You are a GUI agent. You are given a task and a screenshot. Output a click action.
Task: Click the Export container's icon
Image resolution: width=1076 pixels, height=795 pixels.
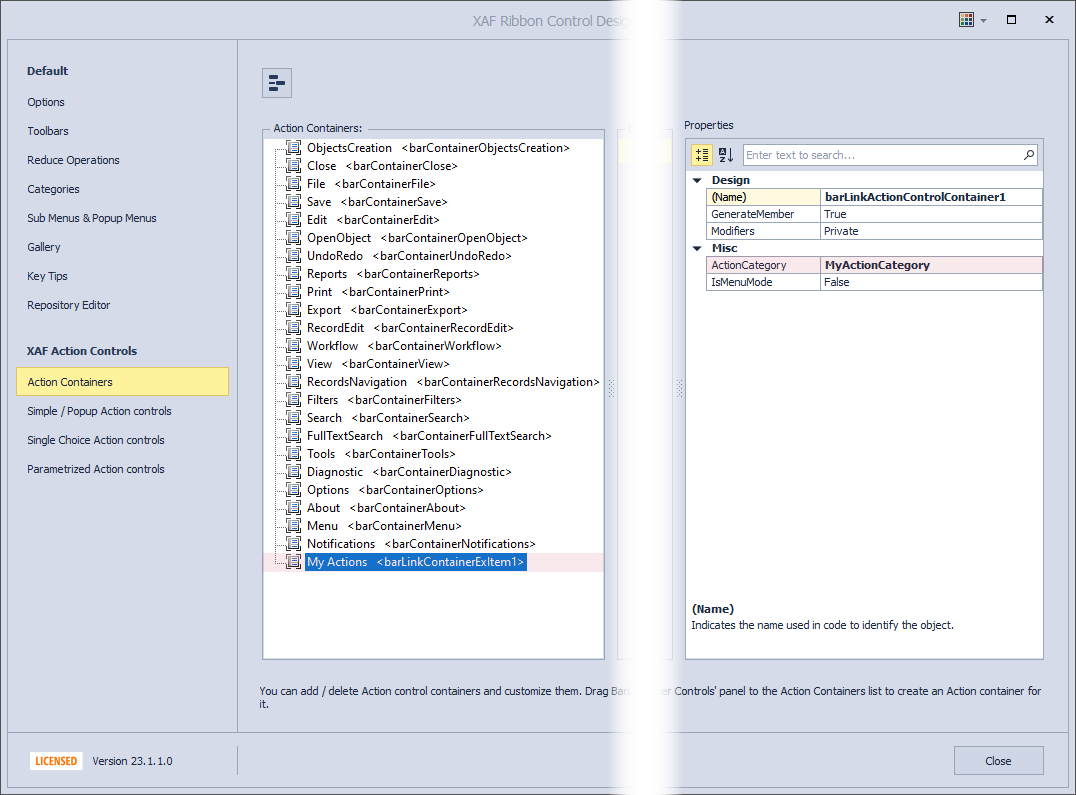coord(294,309)
